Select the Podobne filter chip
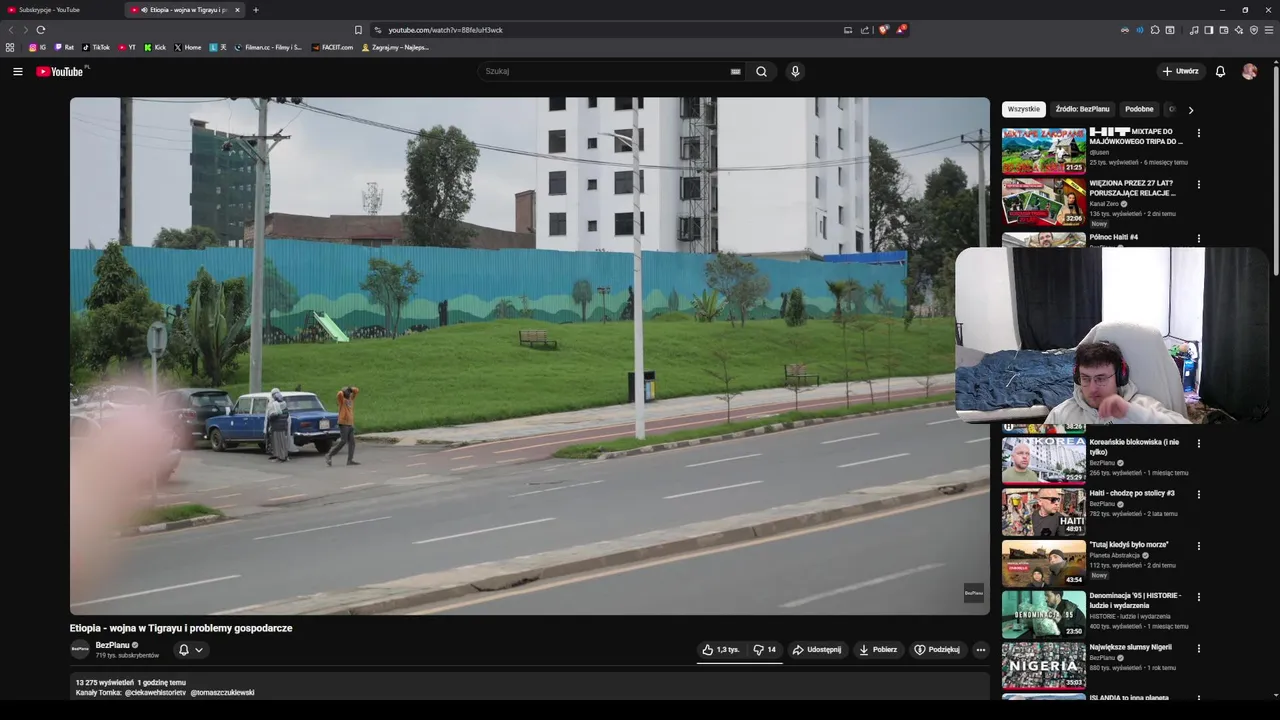The height and width of the screenshot is (720, 1280). point(1139,109)
